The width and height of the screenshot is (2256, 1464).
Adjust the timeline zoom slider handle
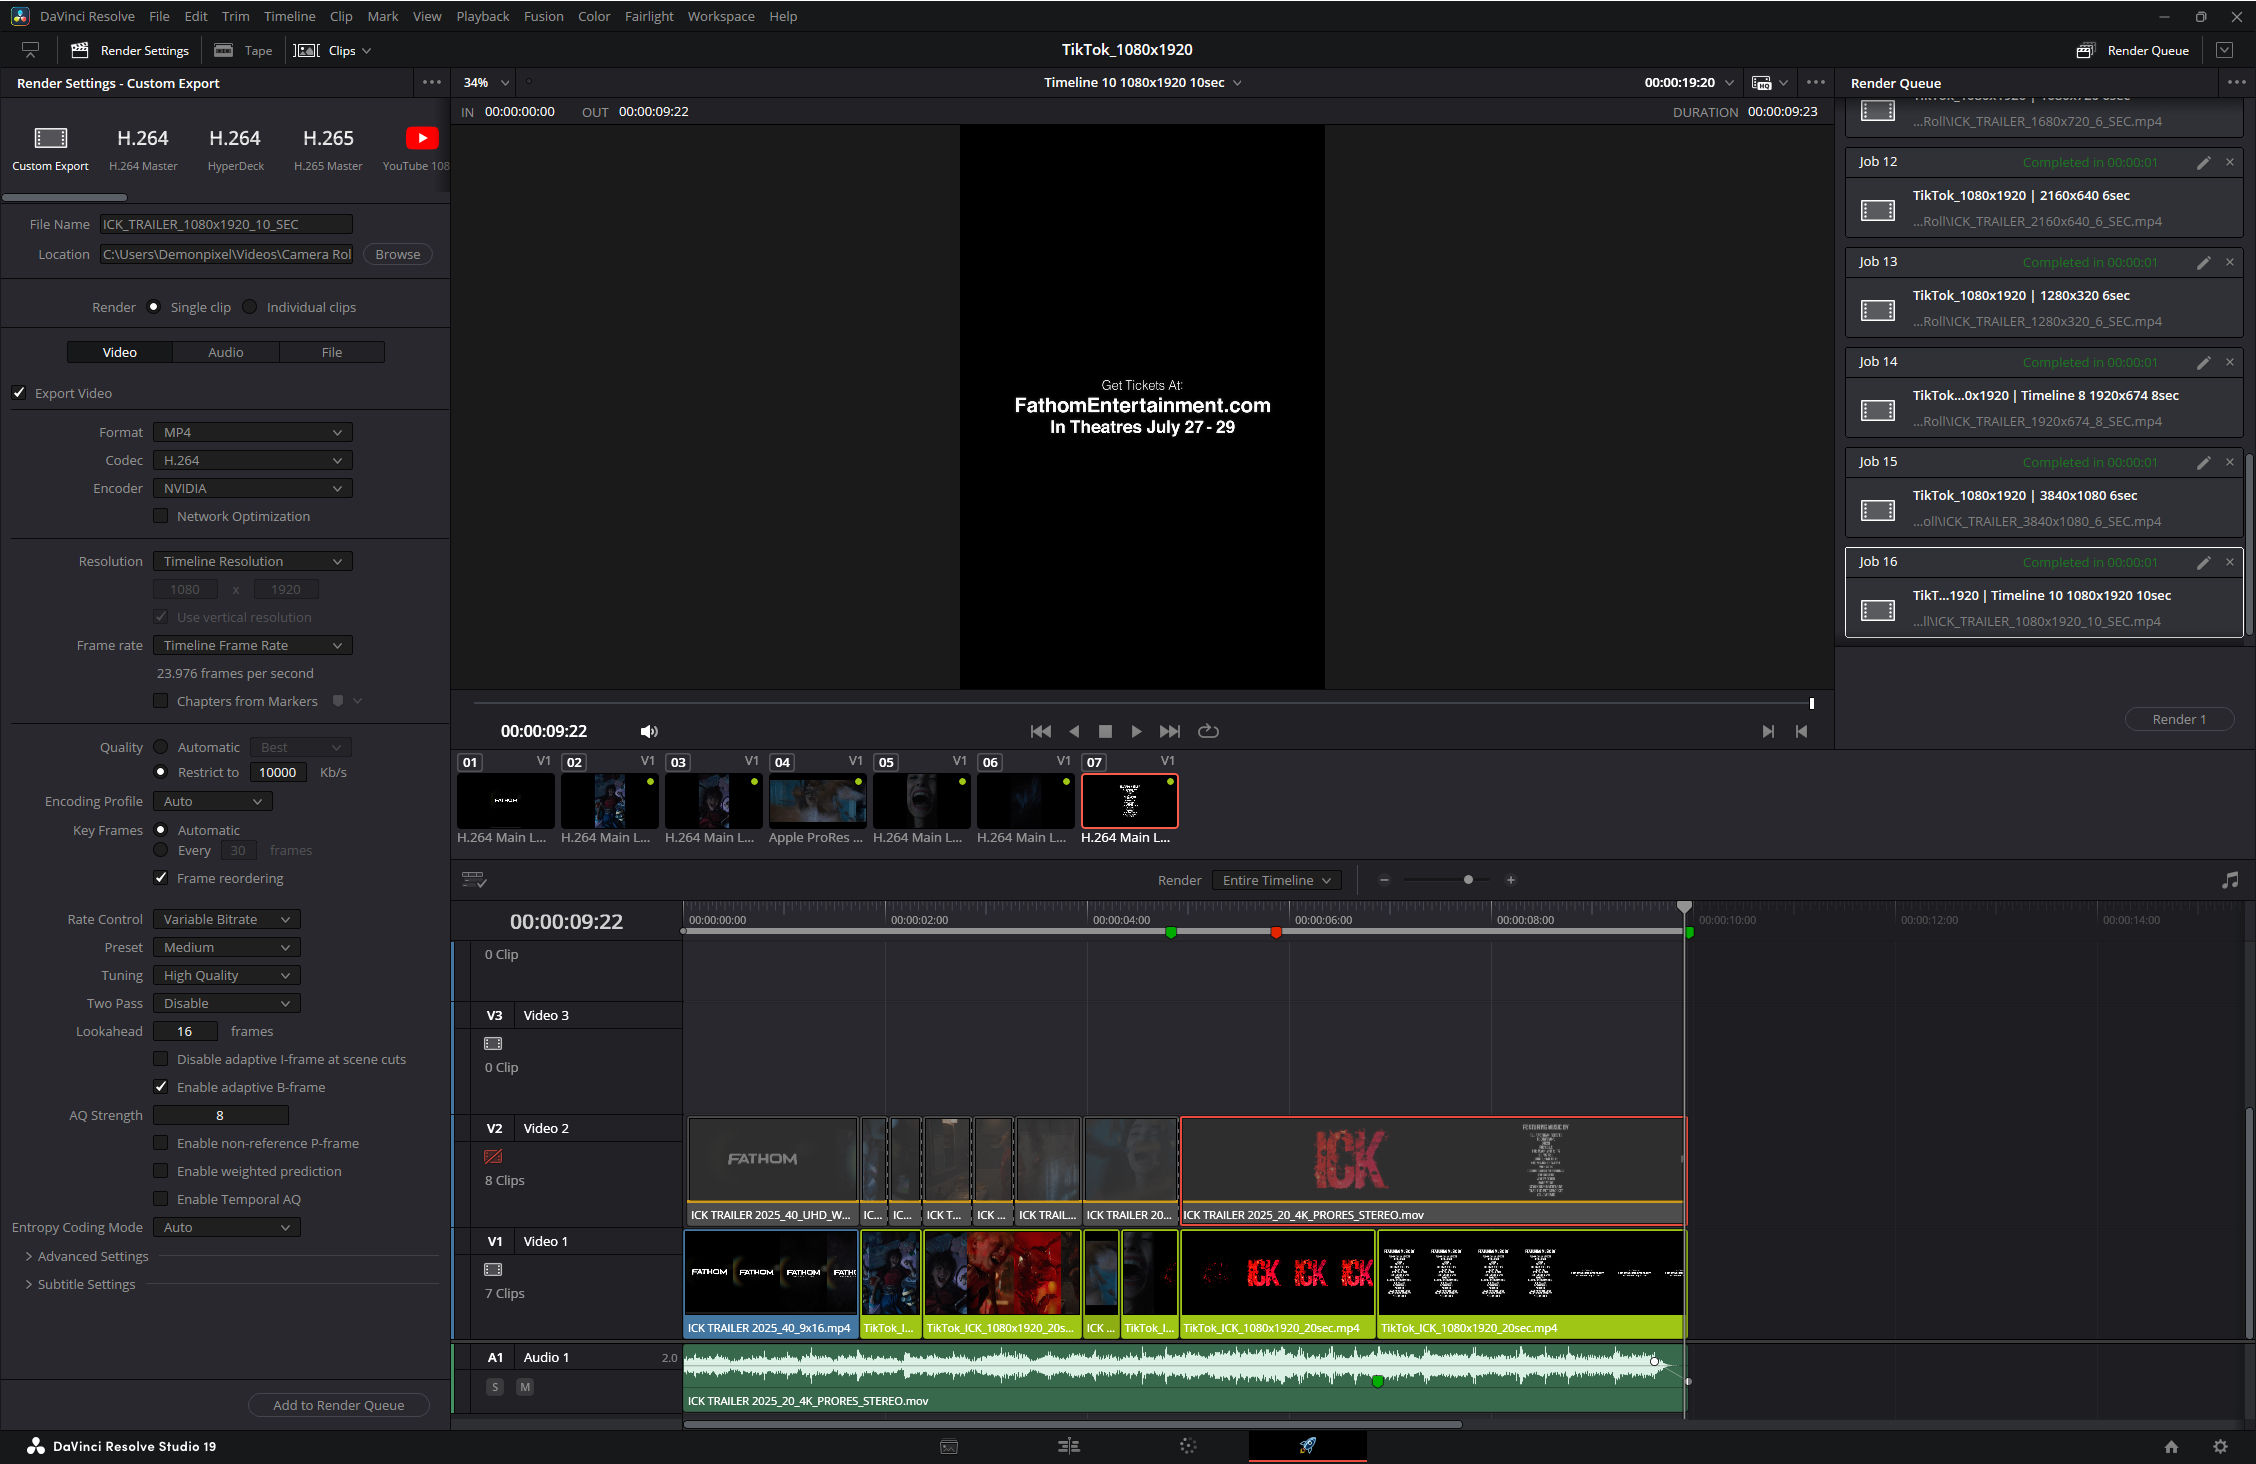coord(1468,880)
